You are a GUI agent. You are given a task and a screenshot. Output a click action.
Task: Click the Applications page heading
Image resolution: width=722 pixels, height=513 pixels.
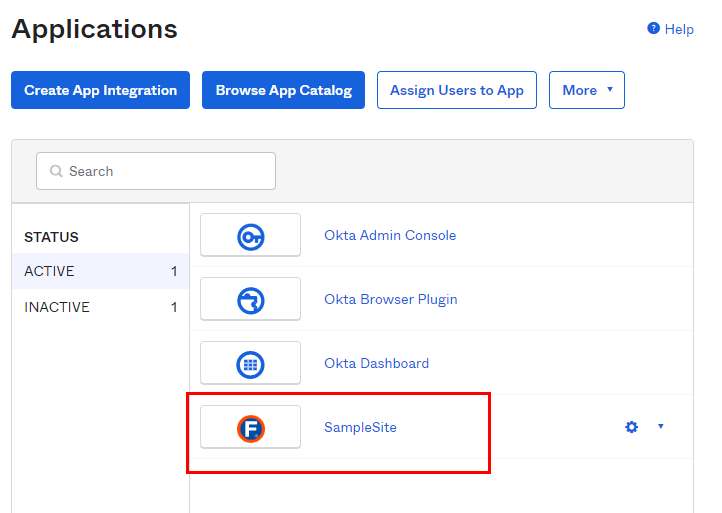94,29
